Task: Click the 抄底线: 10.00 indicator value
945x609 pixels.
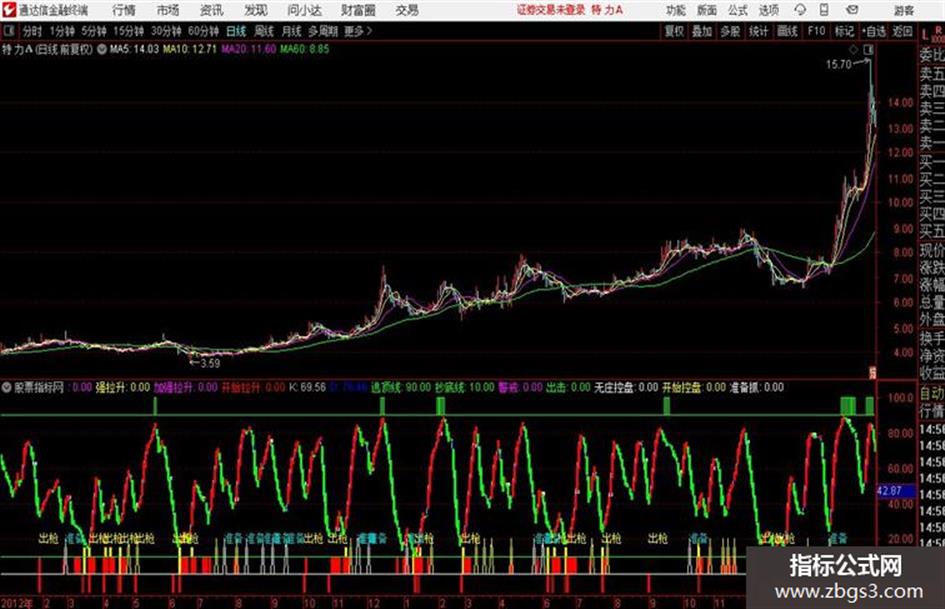Action: 465,388
